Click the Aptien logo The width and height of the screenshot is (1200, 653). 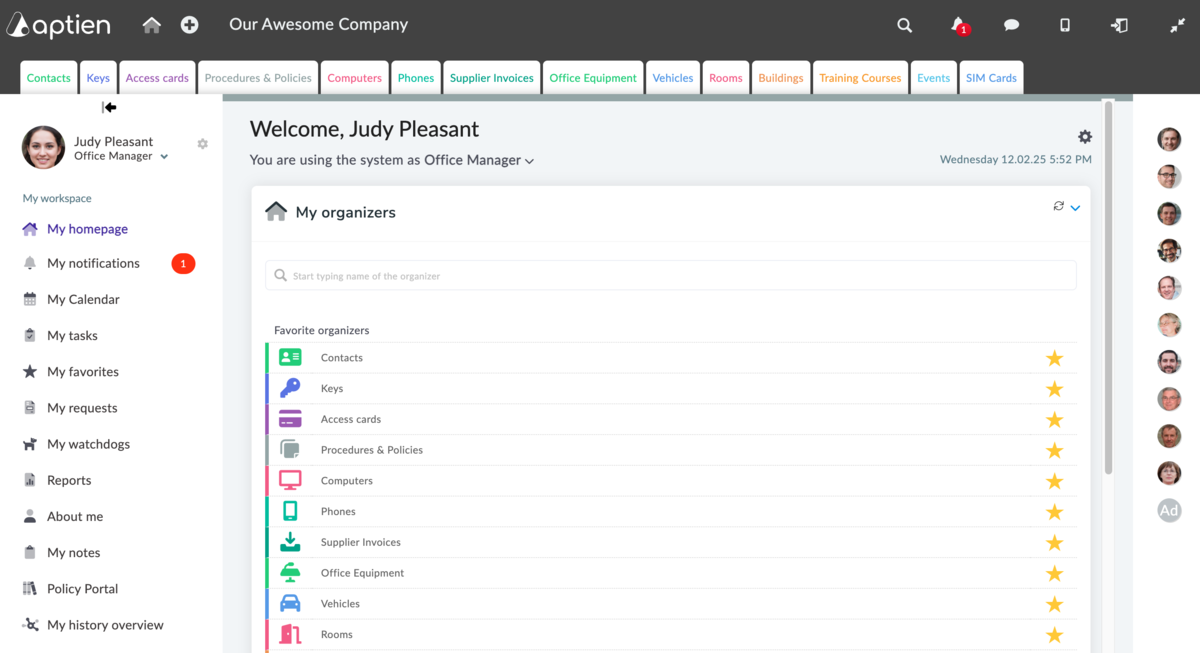(58, 25)
